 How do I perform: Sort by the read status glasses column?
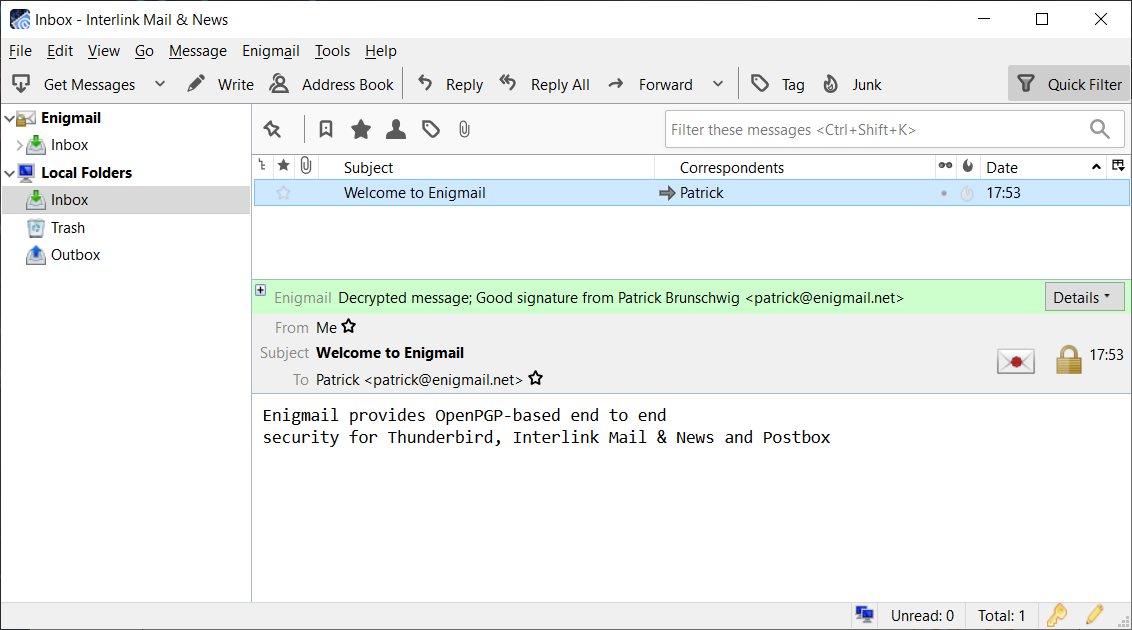pos(945,167)
